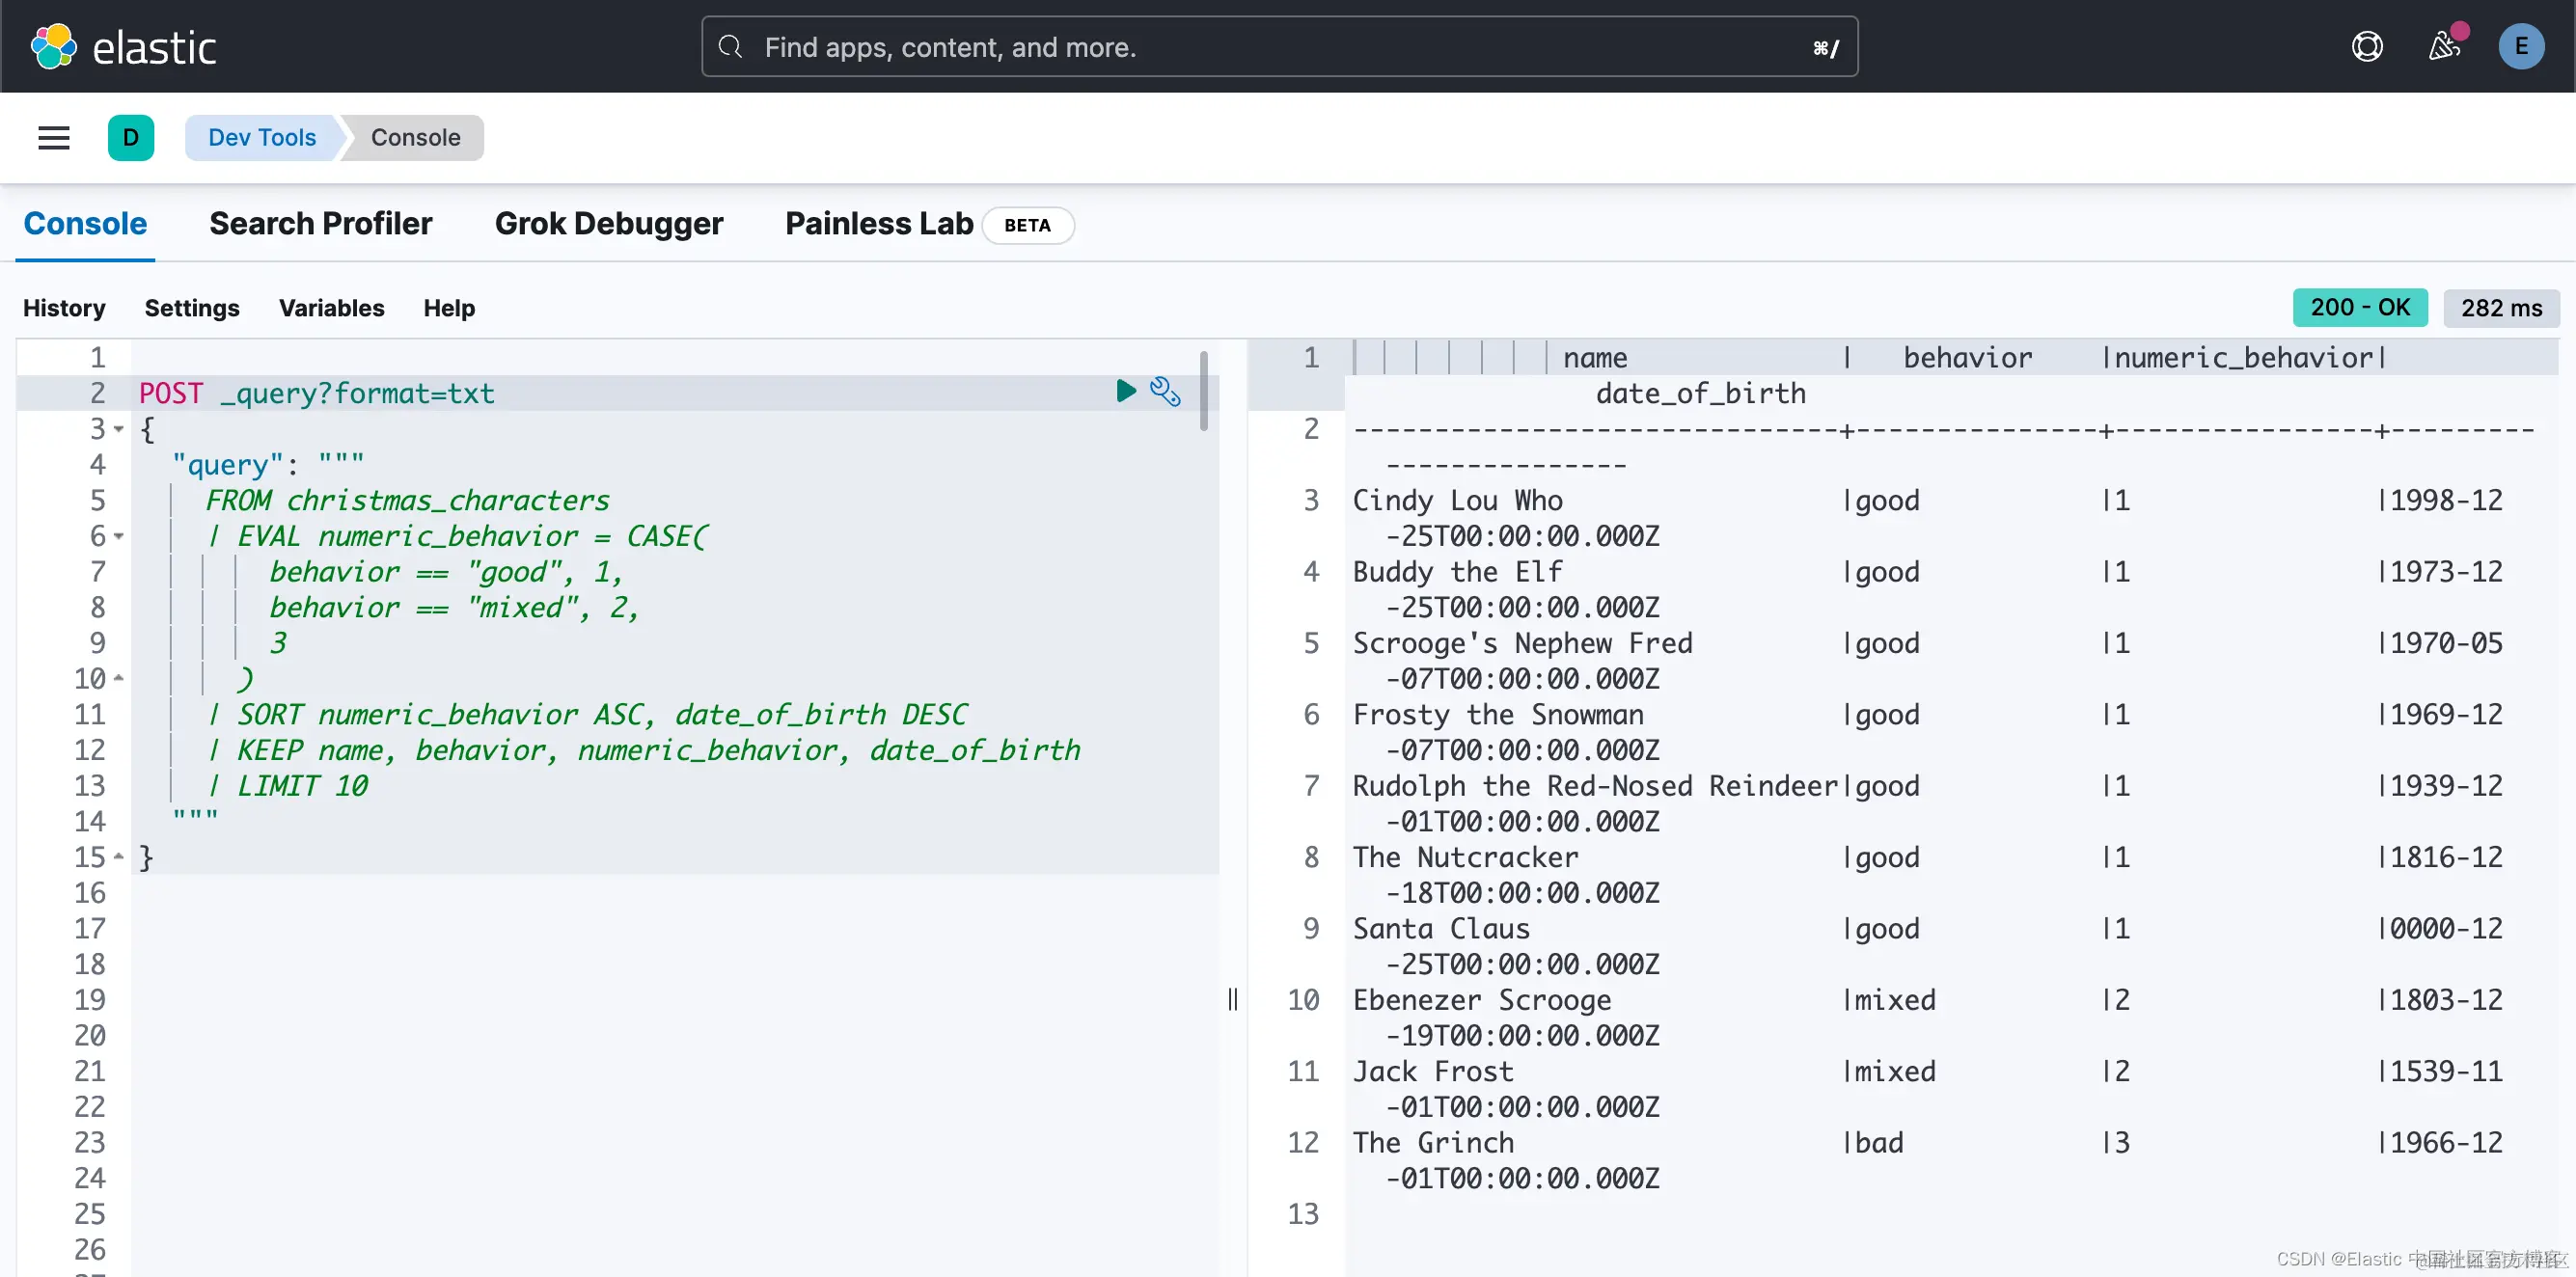Click the green D space avatar
The image size is (2576, 1277).
tap(131, 138)
